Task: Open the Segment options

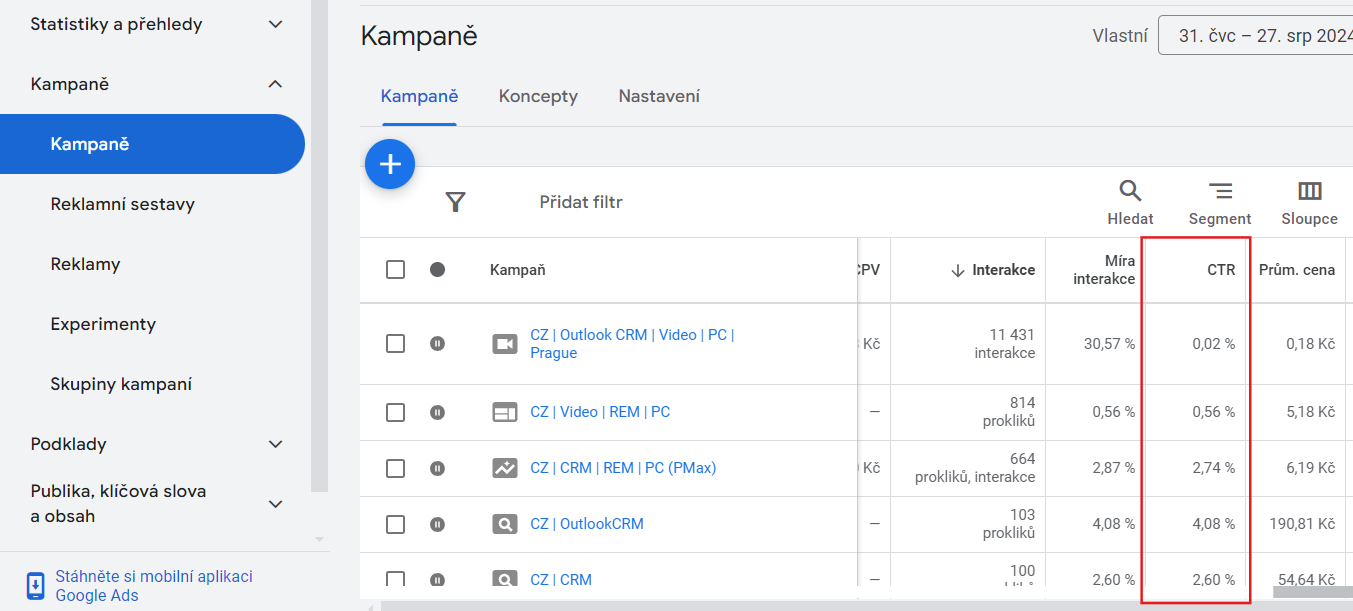Action: point(1220,203)
